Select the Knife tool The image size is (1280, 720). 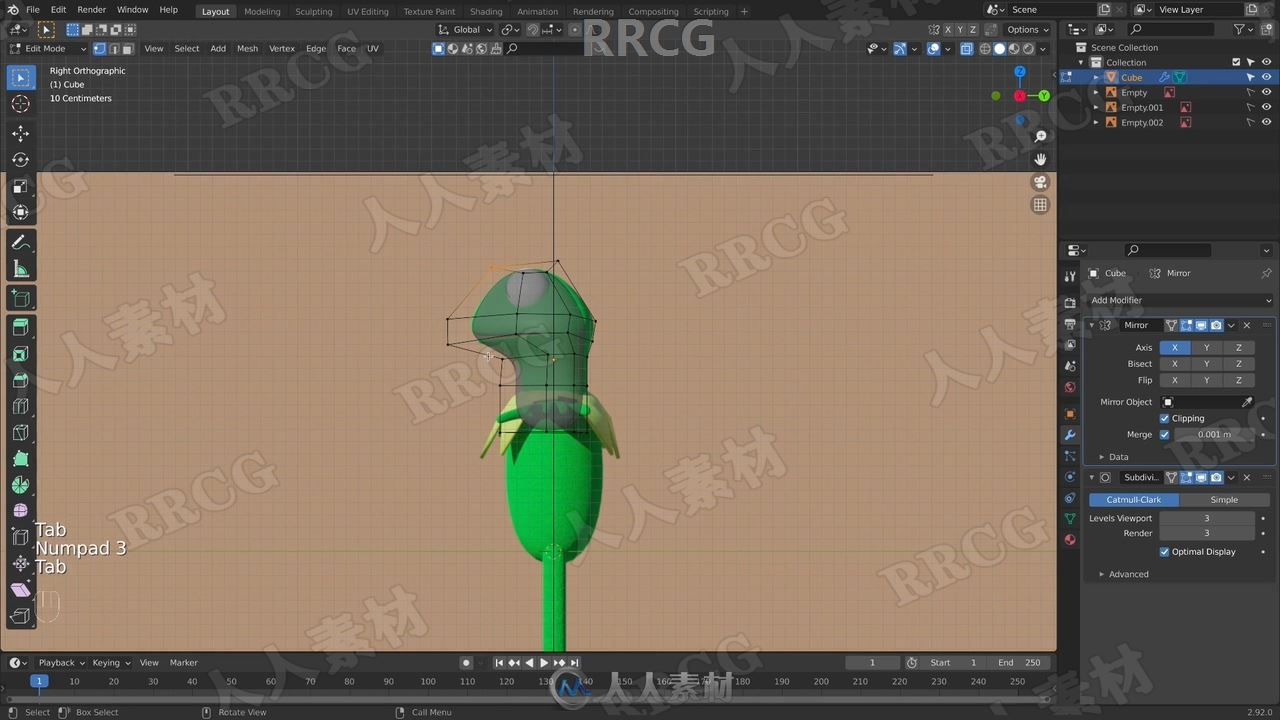tap(20, 432)
